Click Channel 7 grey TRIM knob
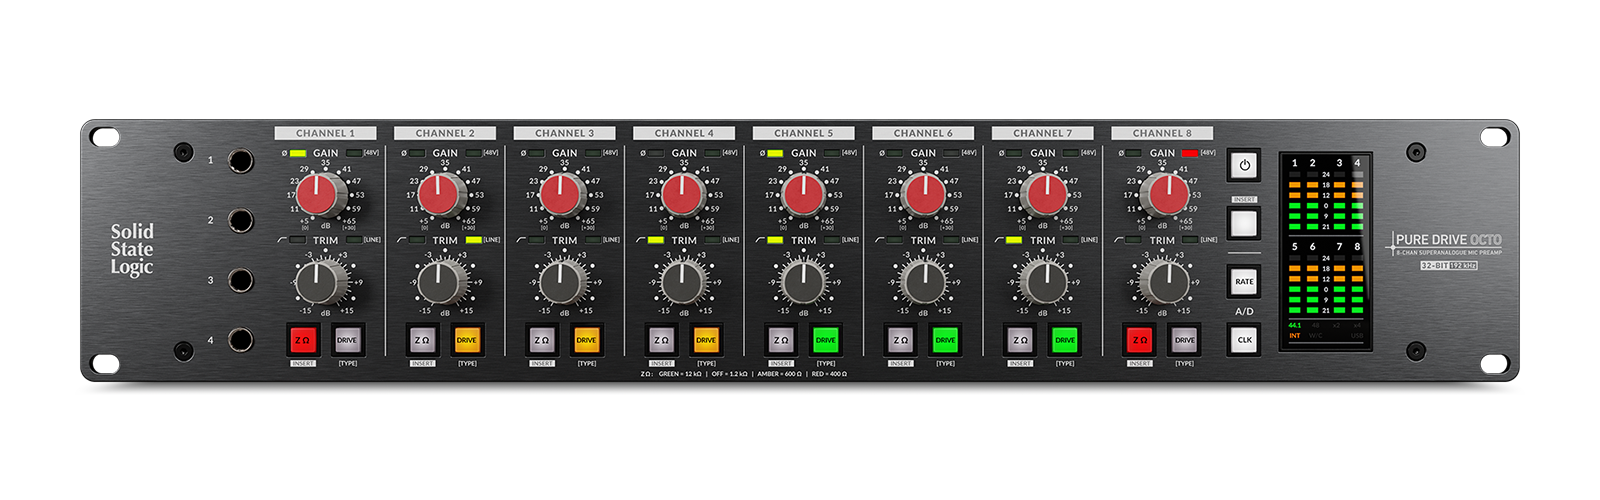 coord(1044,283)
